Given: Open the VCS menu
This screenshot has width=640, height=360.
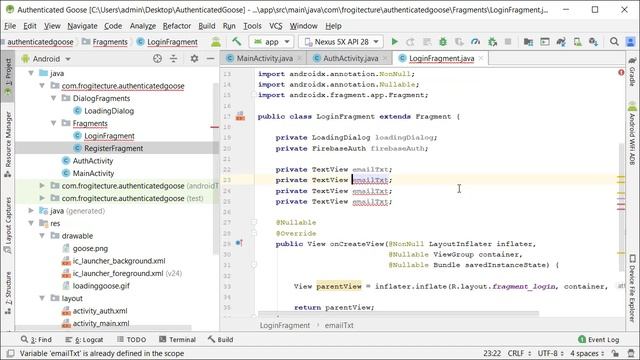Looking at the screenshot, I should click(276, 26).
